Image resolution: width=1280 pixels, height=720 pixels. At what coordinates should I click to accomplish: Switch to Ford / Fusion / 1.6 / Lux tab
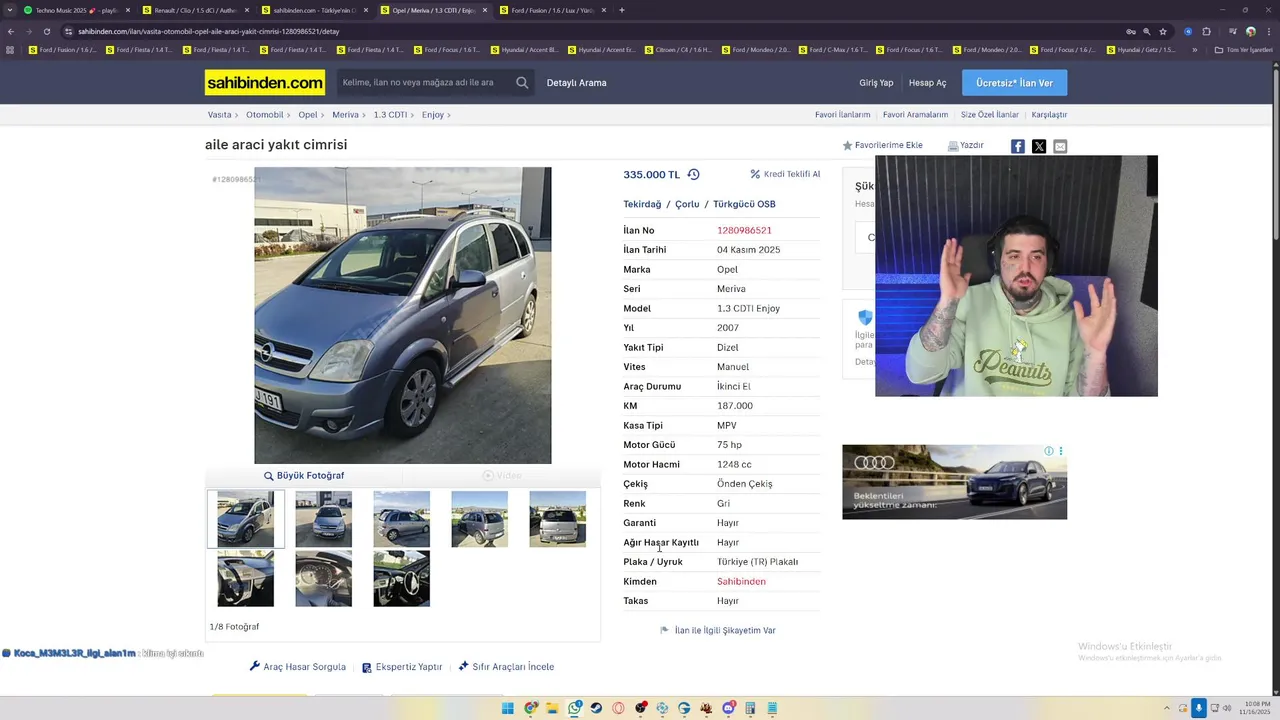pos(552,10)
